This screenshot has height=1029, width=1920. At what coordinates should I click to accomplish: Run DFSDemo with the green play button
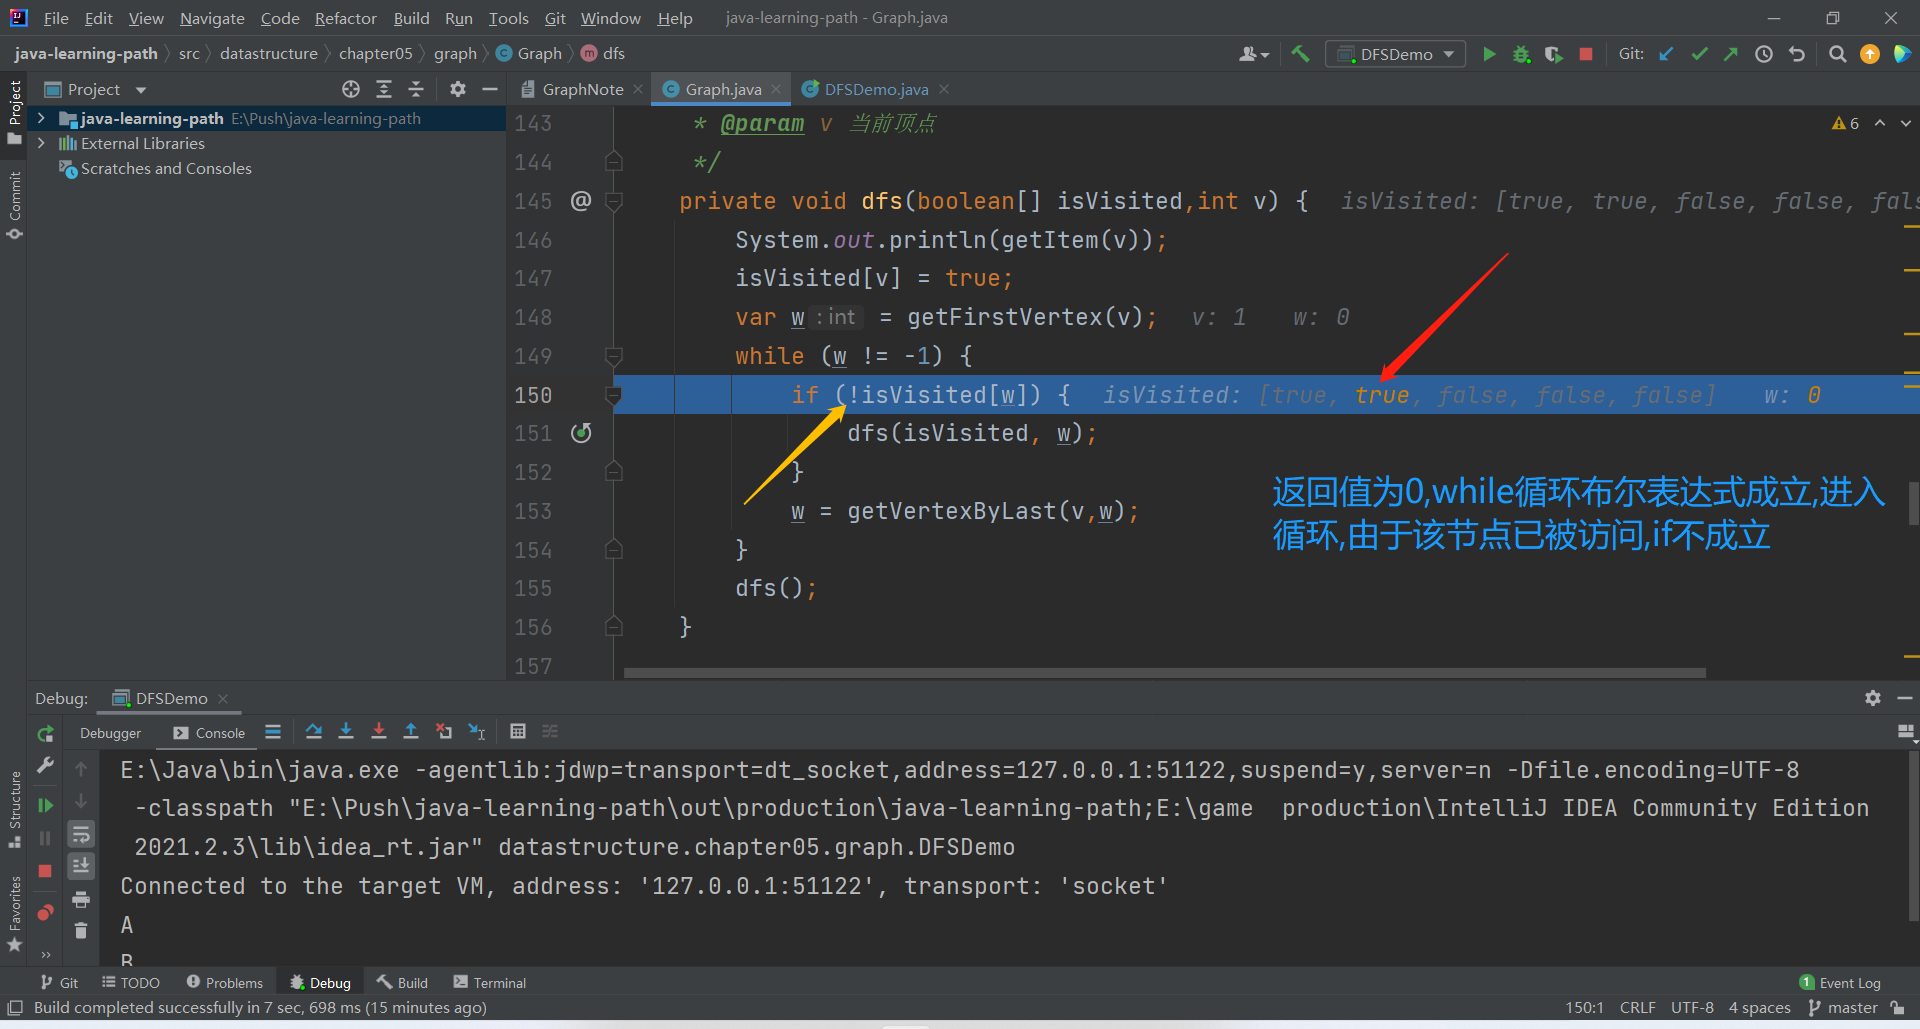coord(1489,54)
